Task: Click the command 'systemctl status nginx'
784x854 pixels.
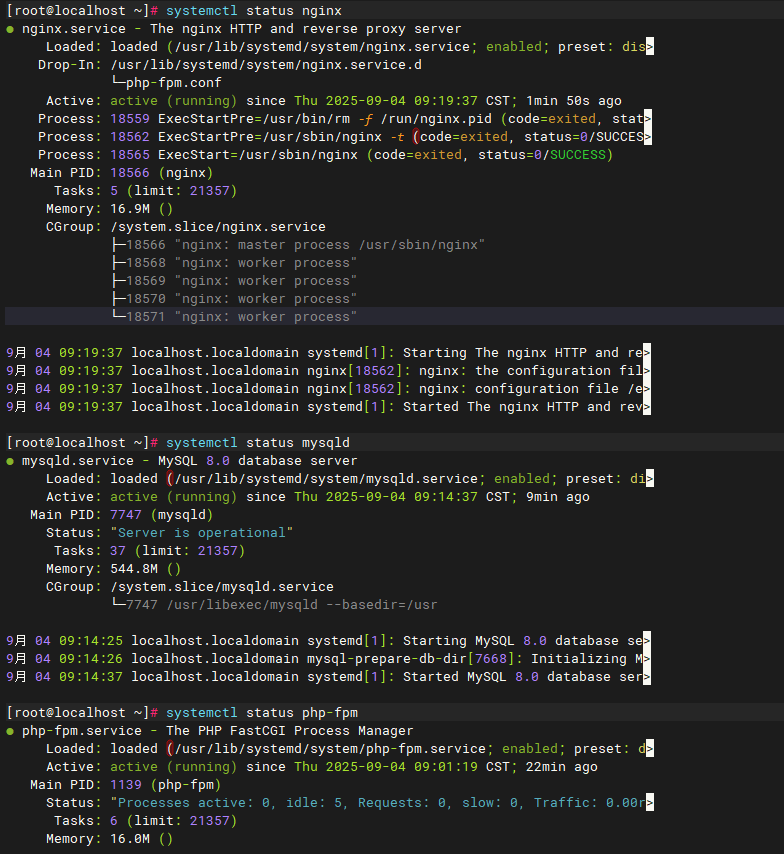Action: click(254, 11)
